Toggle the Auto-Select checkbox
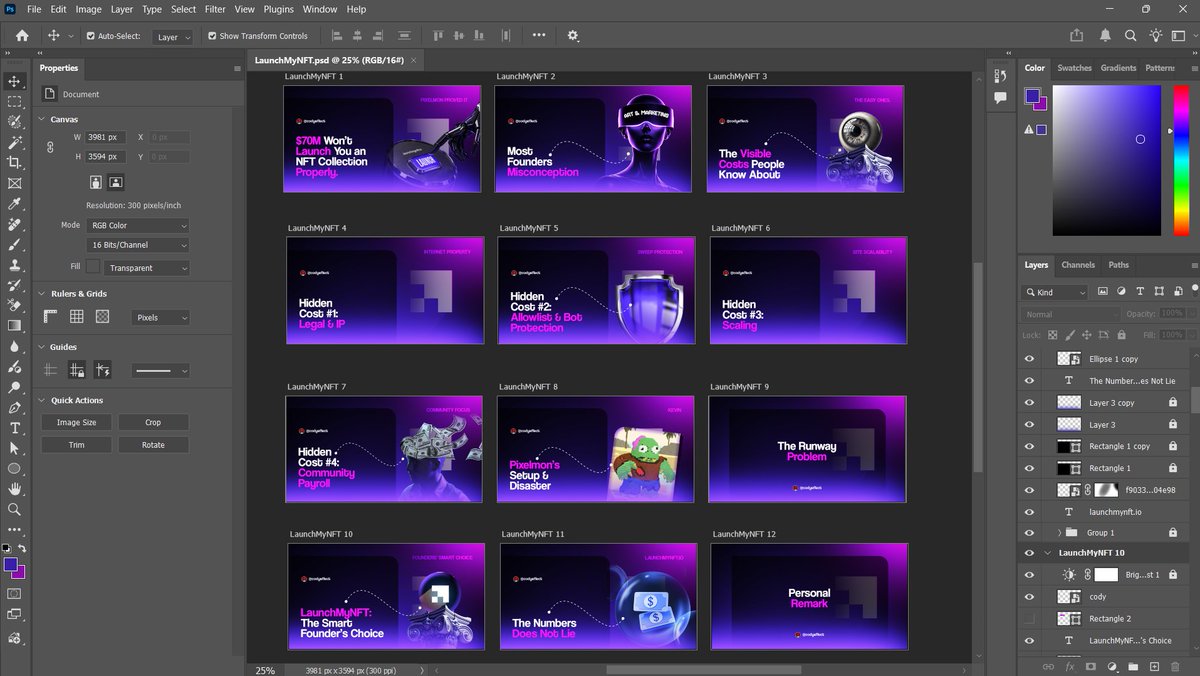The image size is (1200, 676). coord(91,36)
